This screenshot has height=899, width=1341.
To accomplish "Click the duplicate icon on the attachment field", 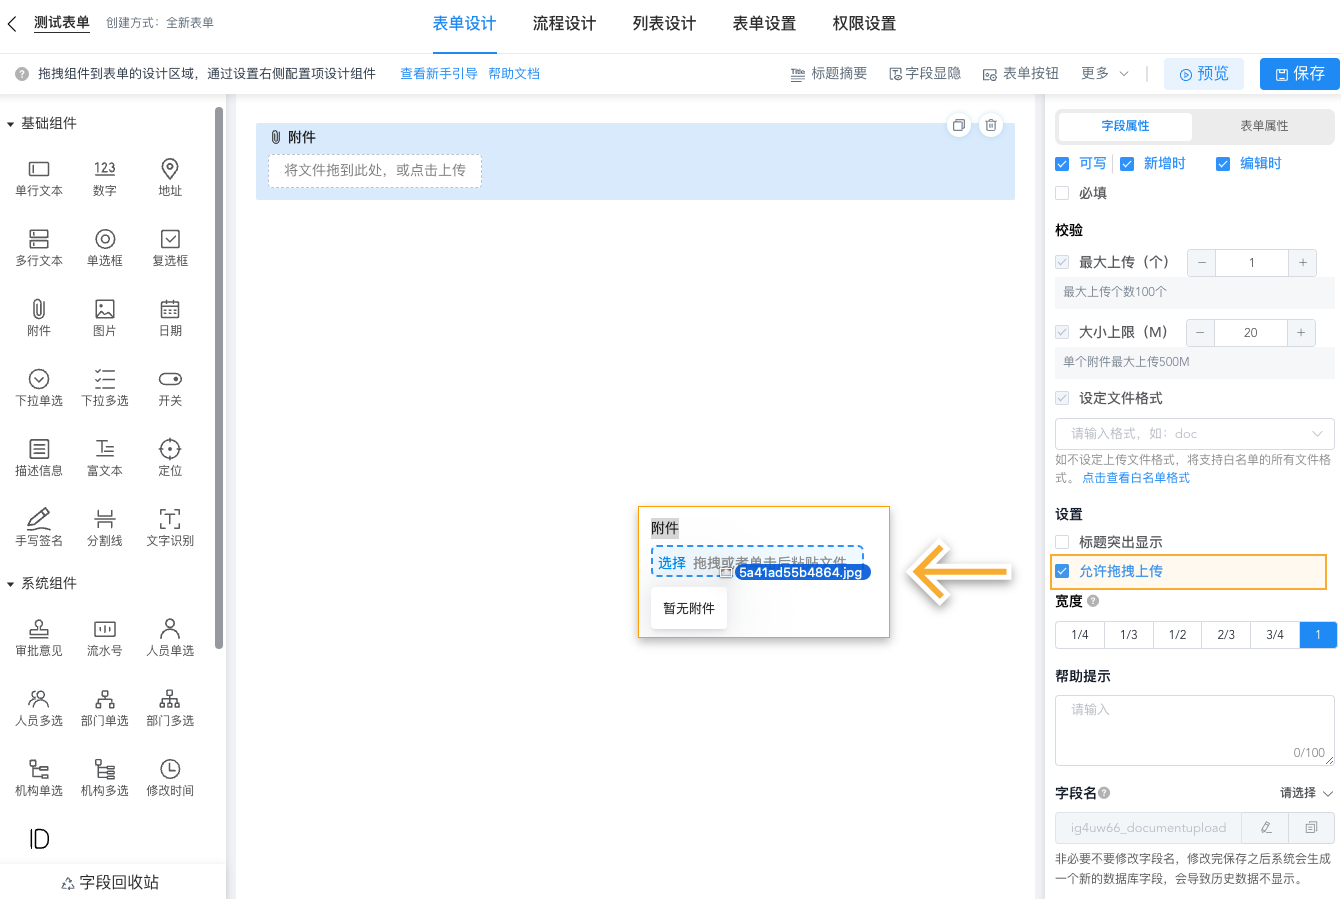I will (958, 125).
